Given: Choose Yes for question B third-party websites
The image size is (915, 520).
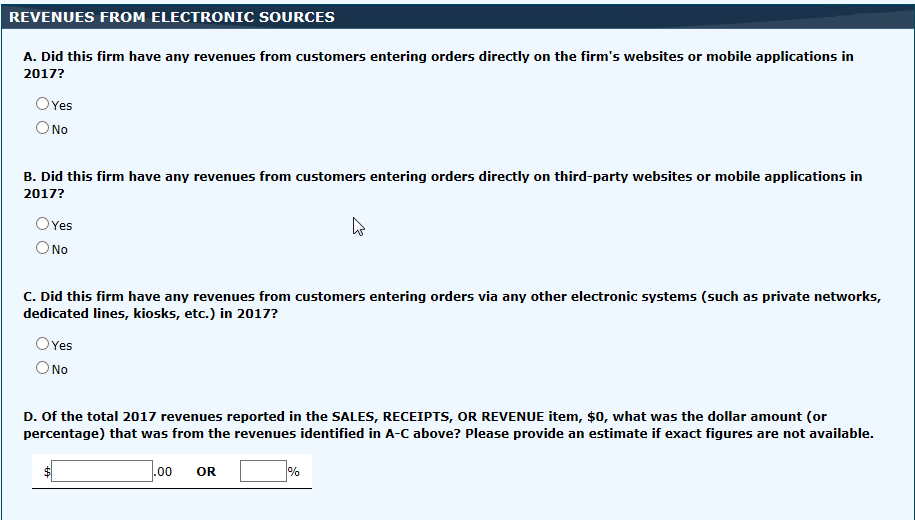Looking at the screenshot, I should click(x=42, y=224).
